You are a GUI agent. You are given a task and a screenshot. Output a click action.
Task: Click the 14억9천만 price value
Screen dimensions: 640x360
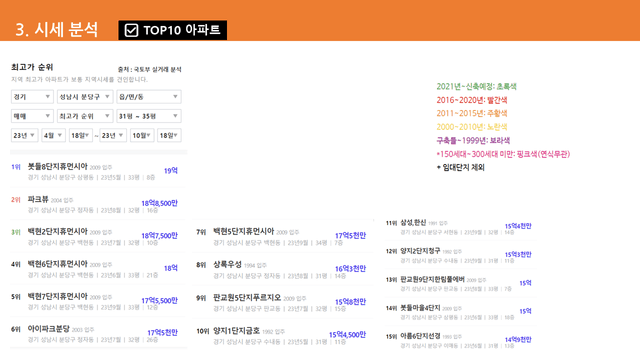(x=518, y=340)
